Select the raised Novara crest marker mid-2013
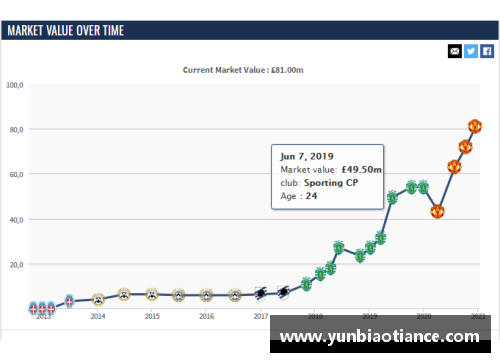Image resolution: width=500 pixels, height=362 pixels. [69, 301]
